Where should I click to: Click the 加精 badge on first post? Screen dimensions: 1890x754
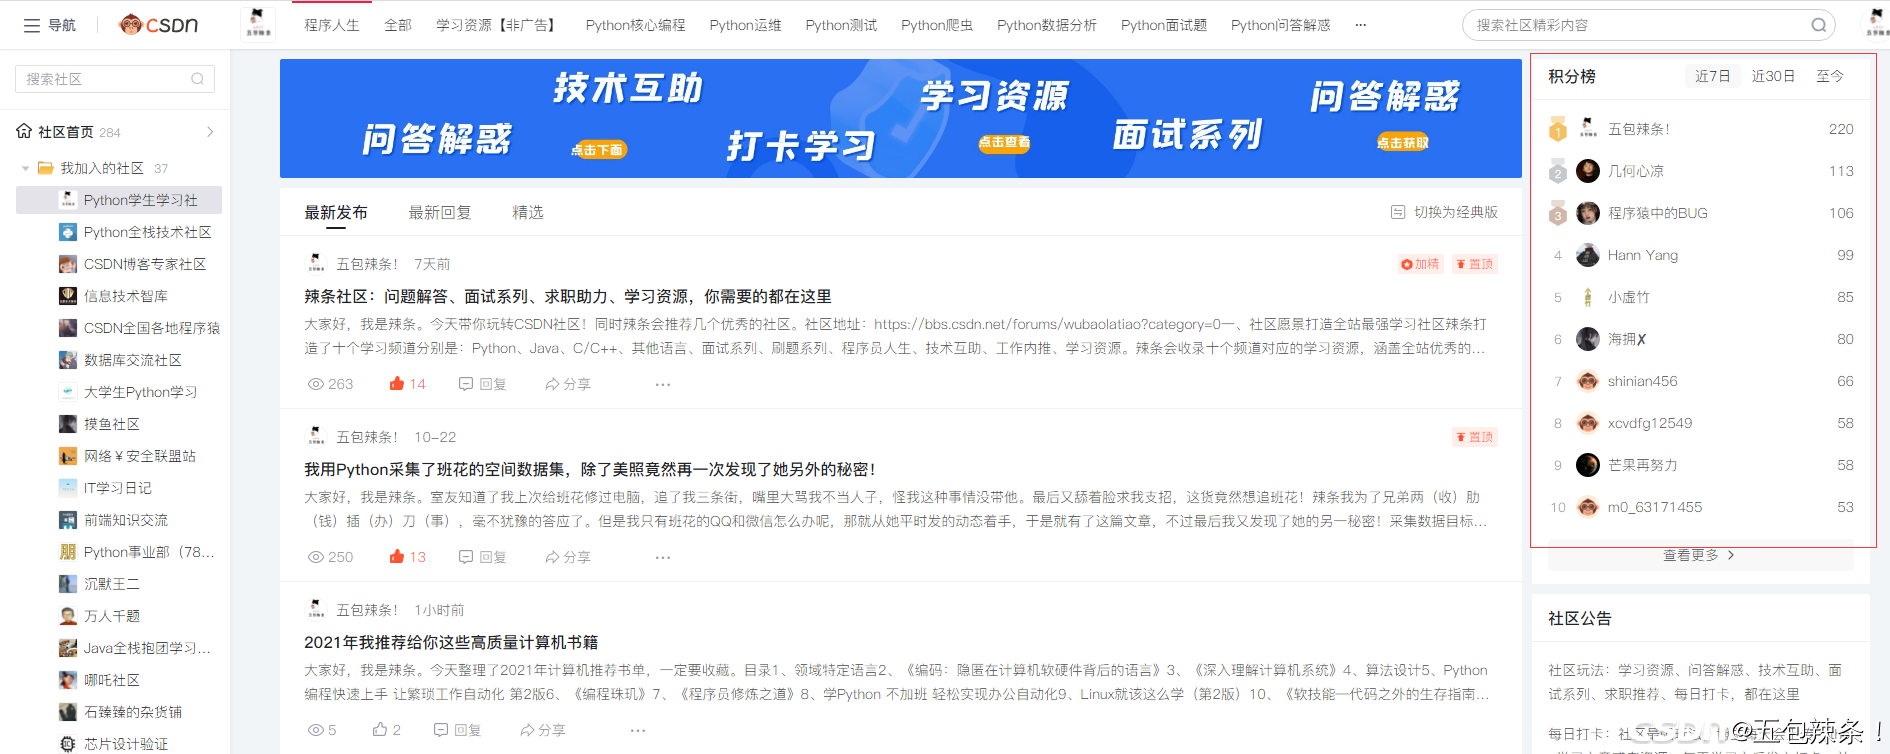1420,264
